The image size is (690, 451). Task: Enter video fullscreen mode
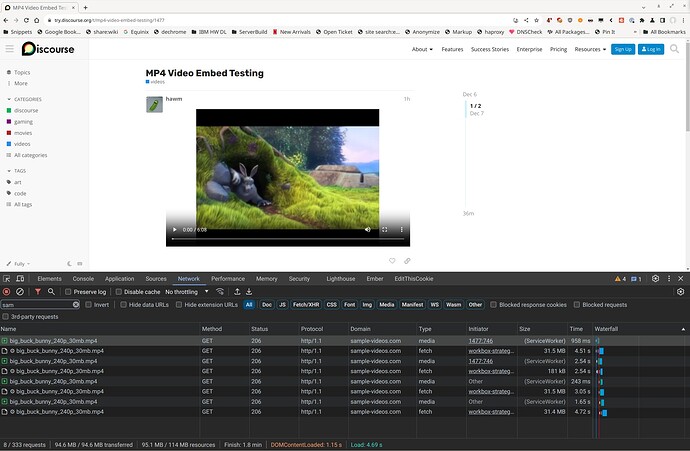385,230
